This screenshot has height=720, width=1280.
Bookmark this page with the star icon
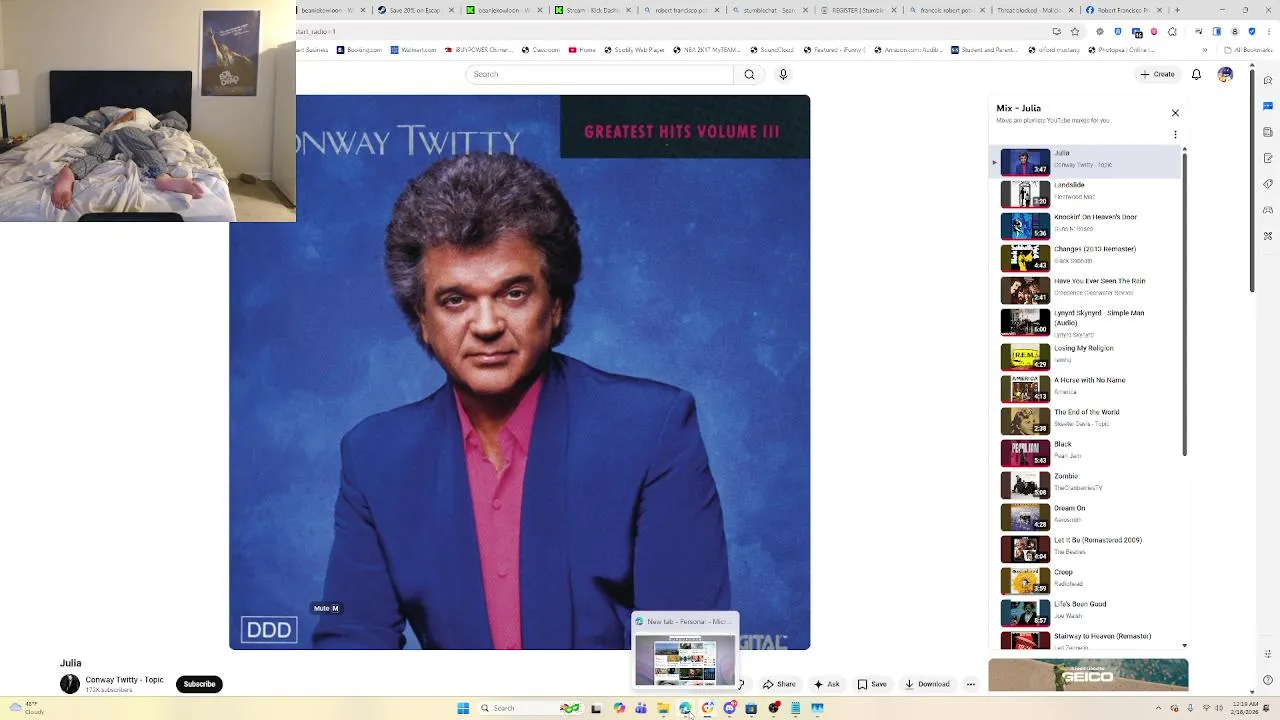(x=1075, y=32)
